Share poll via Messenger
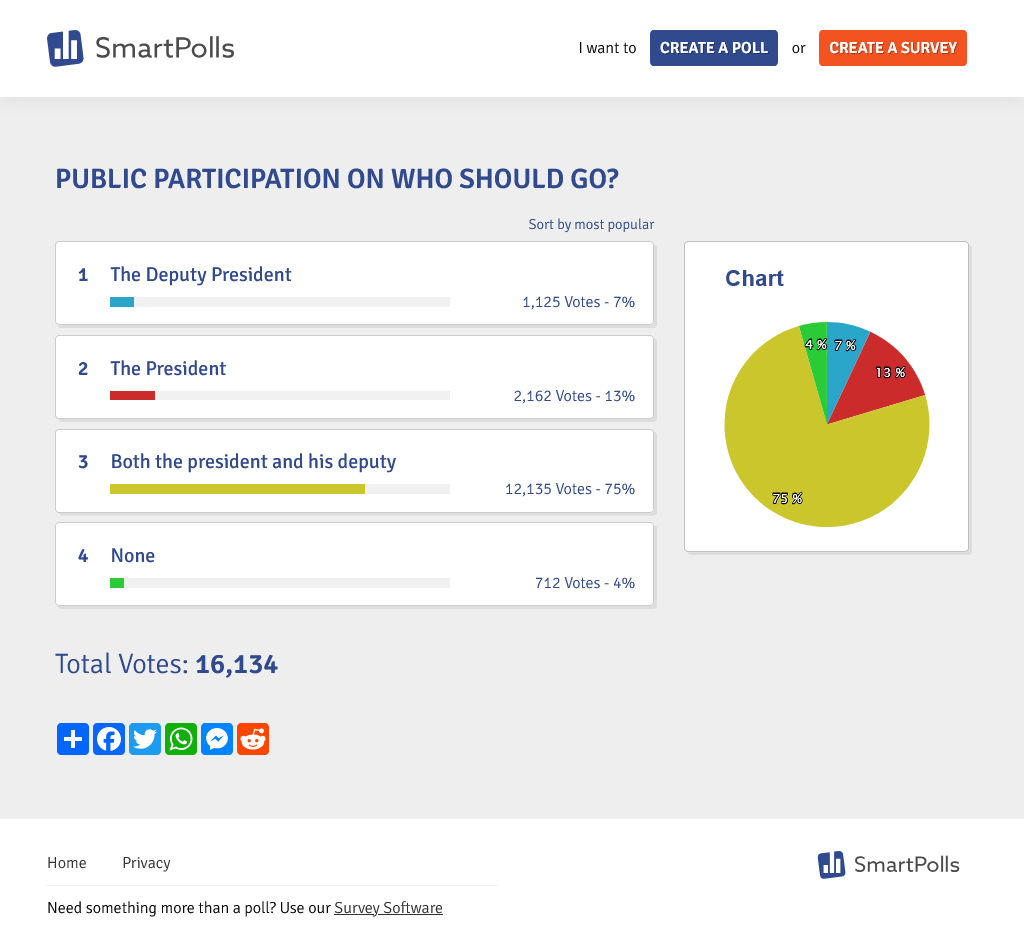Image resolution: width=1024 pixels, height=936 pixels. tap(217, 739)
